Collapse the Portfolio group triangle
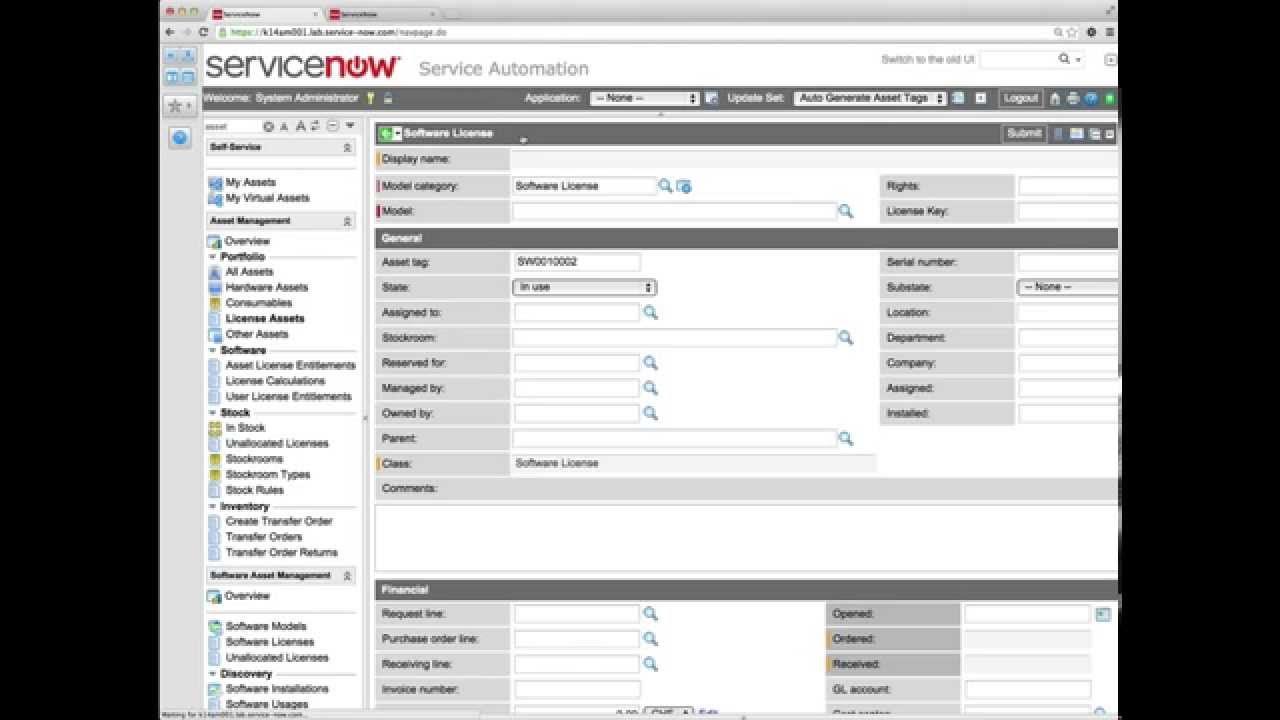This screenshot has height=720, width=1280. (213, 257)
